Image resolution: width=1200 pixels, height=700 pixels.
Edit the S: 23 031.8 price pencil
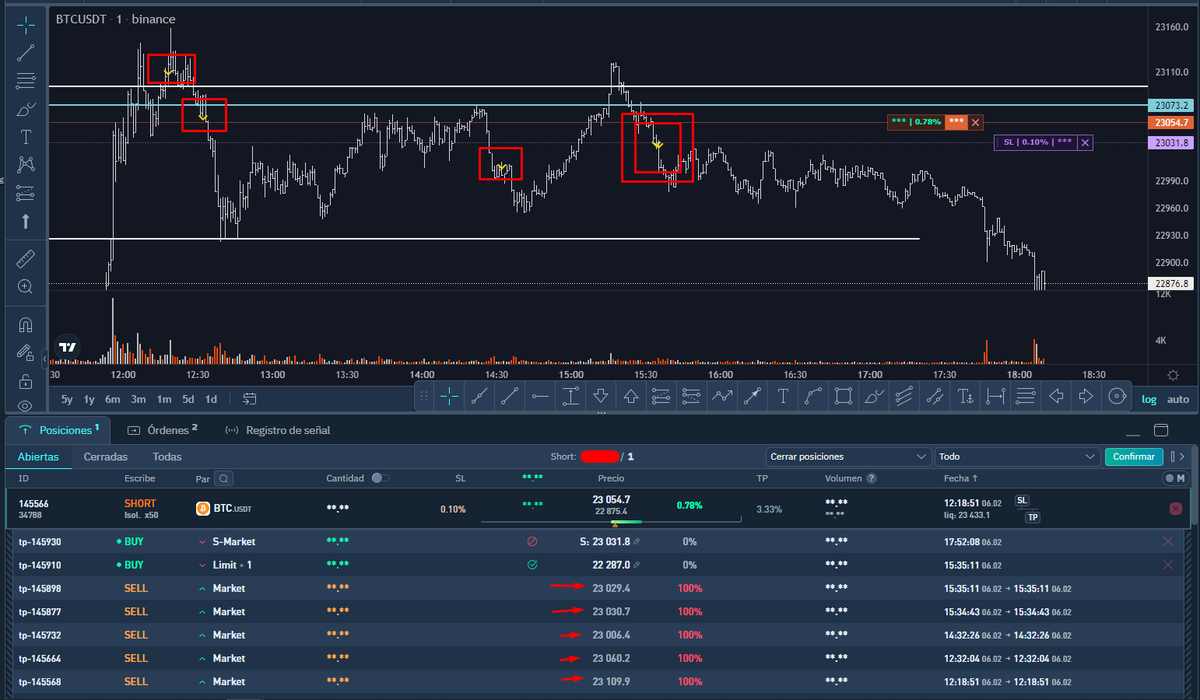click(637, 541)
